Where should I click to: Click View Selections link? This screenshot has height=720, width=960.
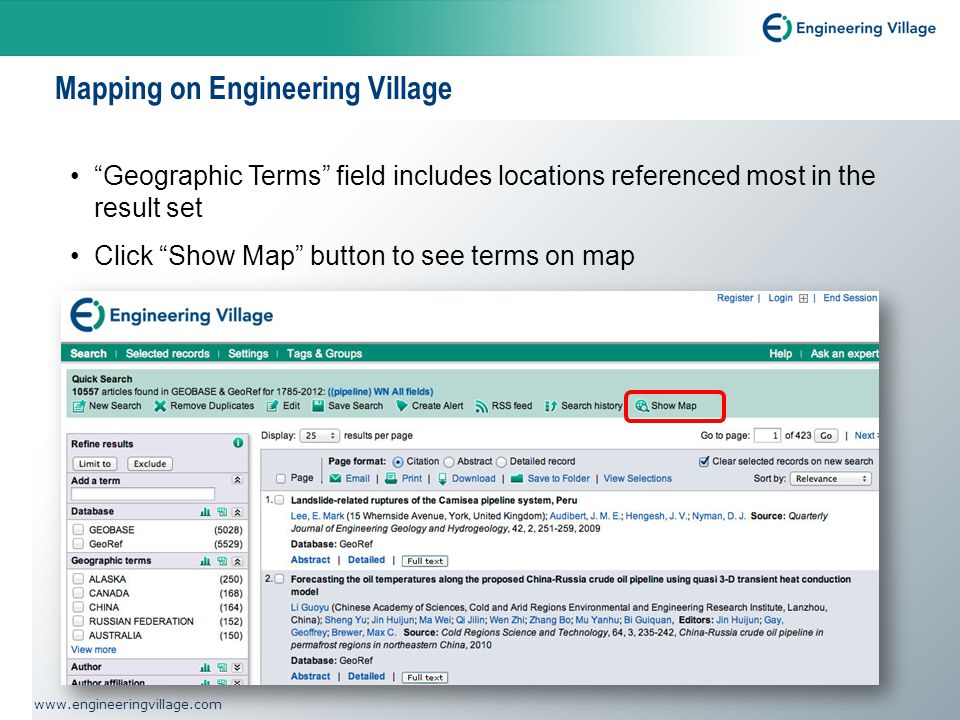click(x=637, y=479)
